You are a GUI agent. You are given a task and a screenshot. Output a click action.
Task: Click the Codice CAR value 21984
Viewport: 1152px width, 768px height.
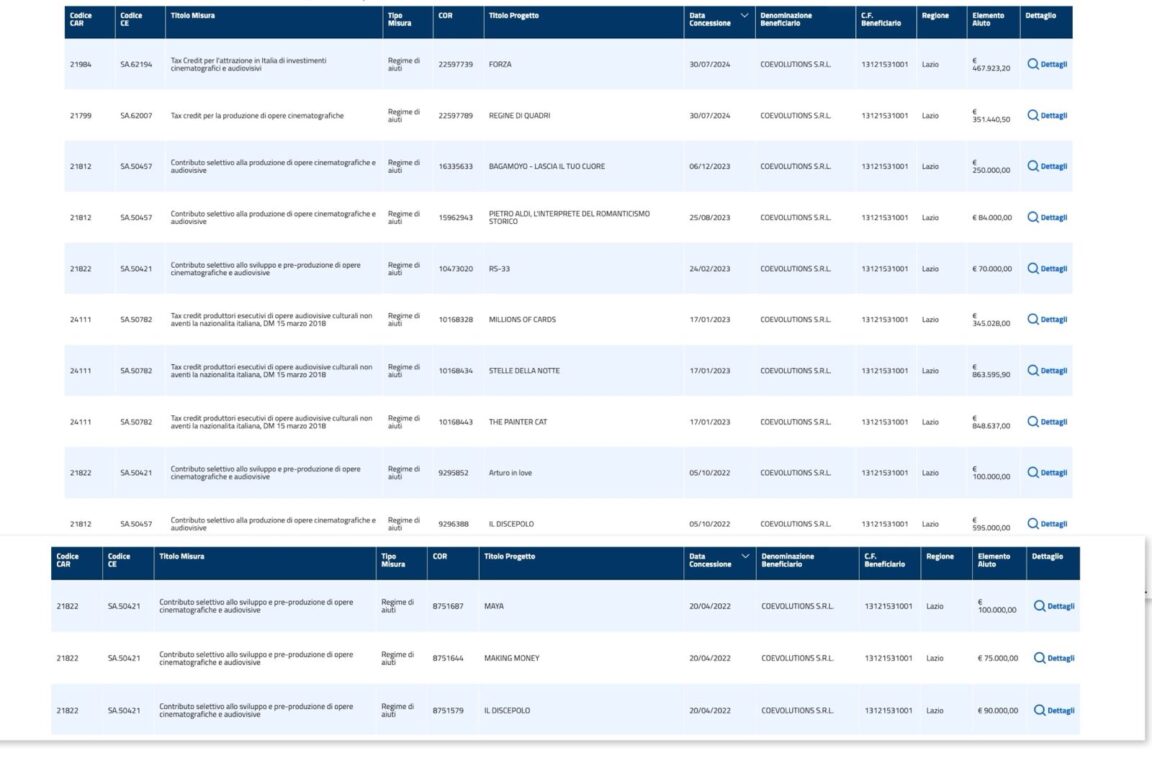point(81,65)
